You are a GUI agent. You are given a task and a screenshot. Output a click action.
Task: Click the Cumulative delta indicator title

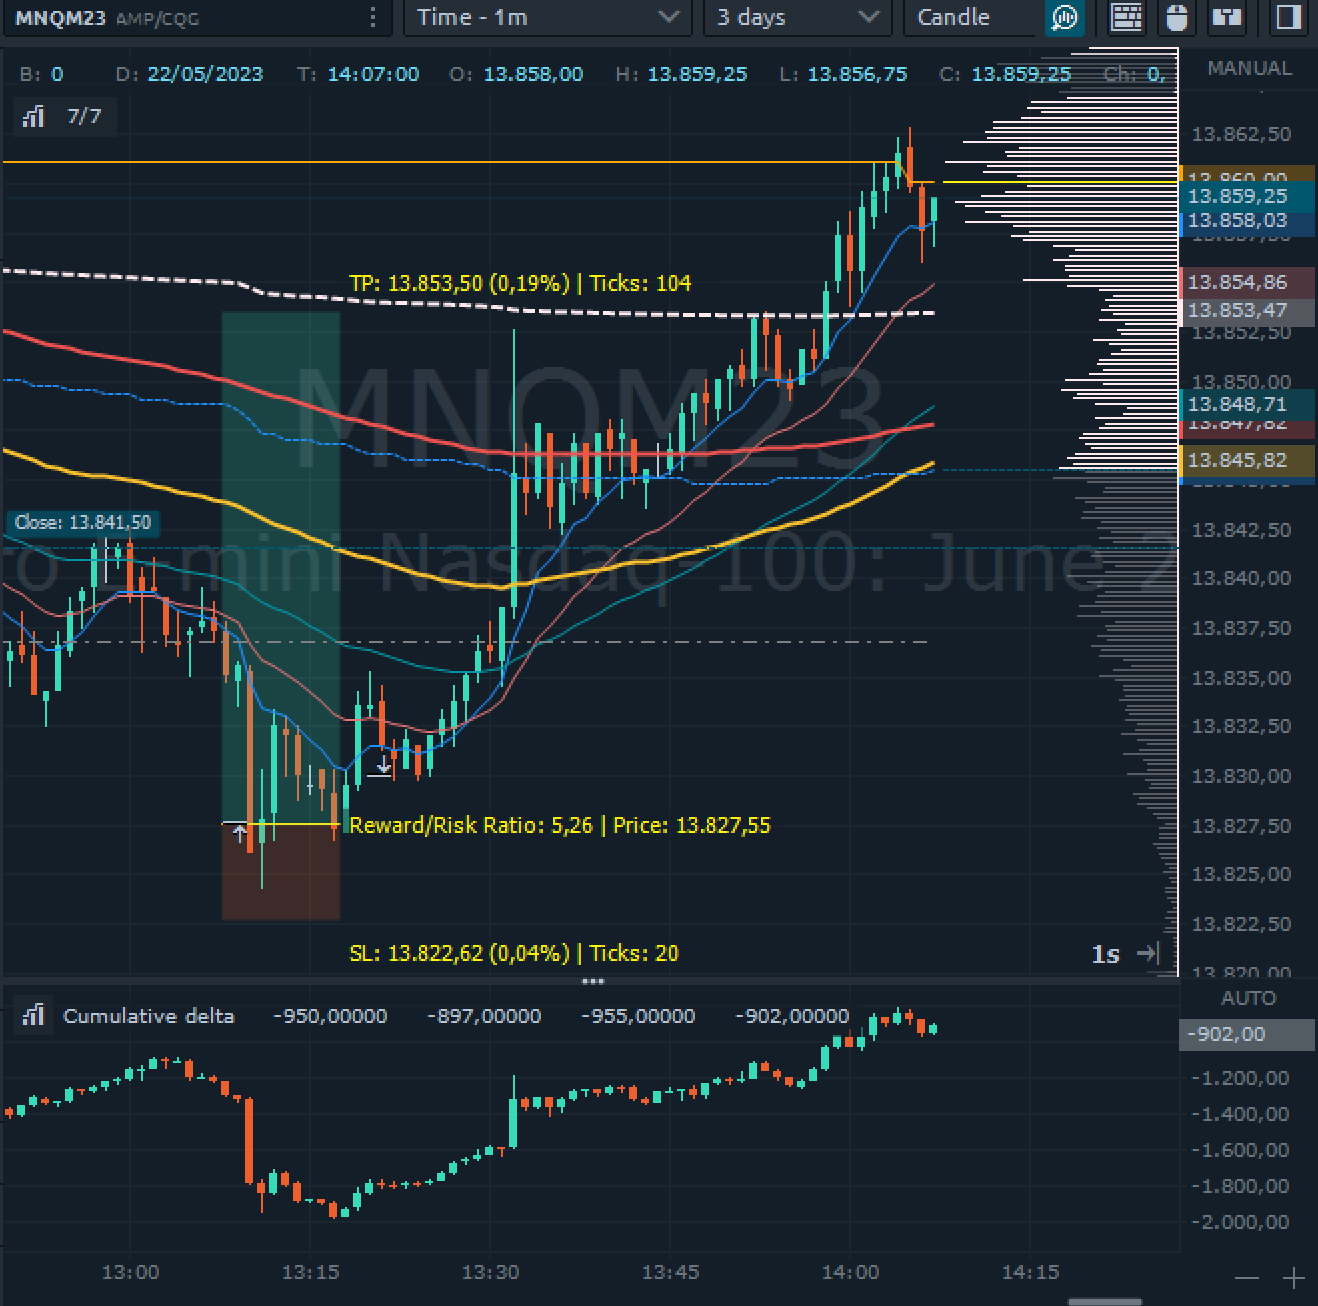coord(148,1016)
